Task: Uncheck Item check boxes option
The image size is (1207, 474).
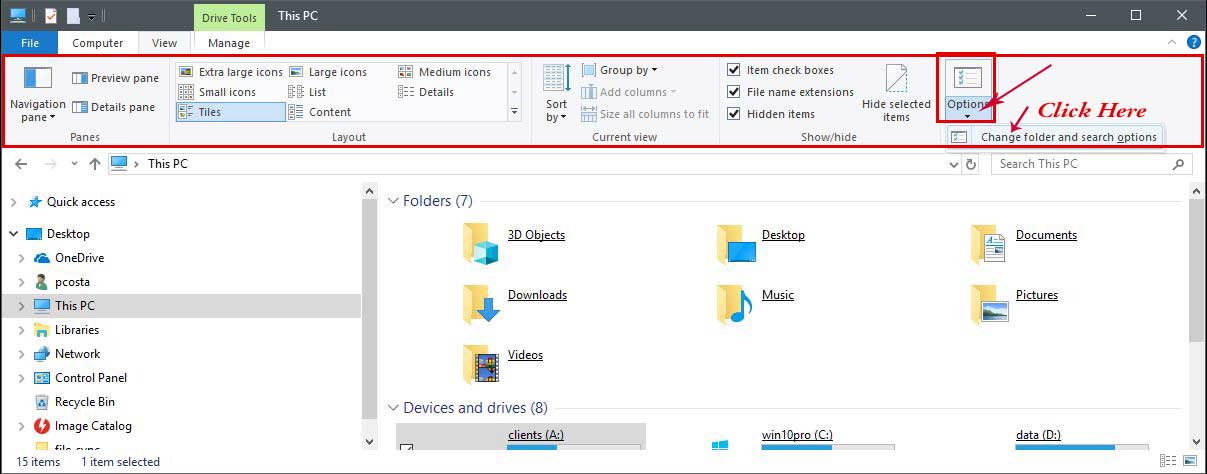Action: pyautogui.click(x=734, y=70)
